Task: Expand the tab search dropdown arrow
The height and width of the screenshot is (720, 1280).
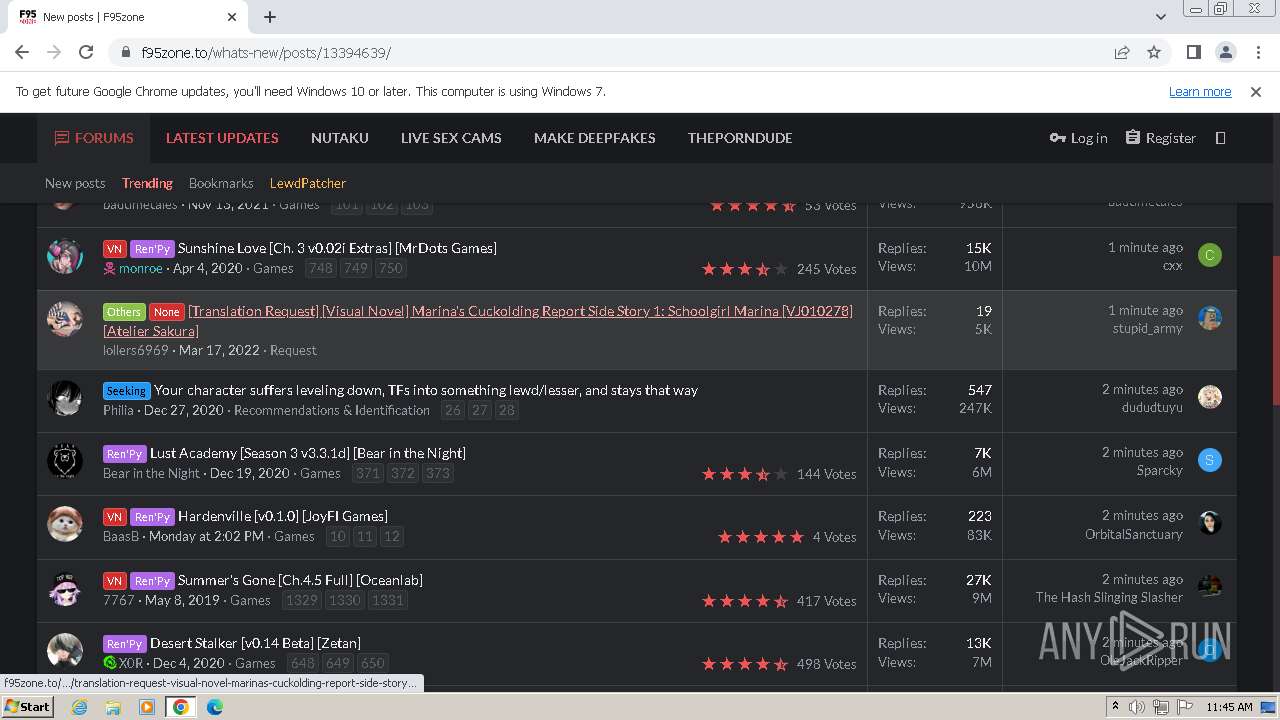Action: (1160, 17)
